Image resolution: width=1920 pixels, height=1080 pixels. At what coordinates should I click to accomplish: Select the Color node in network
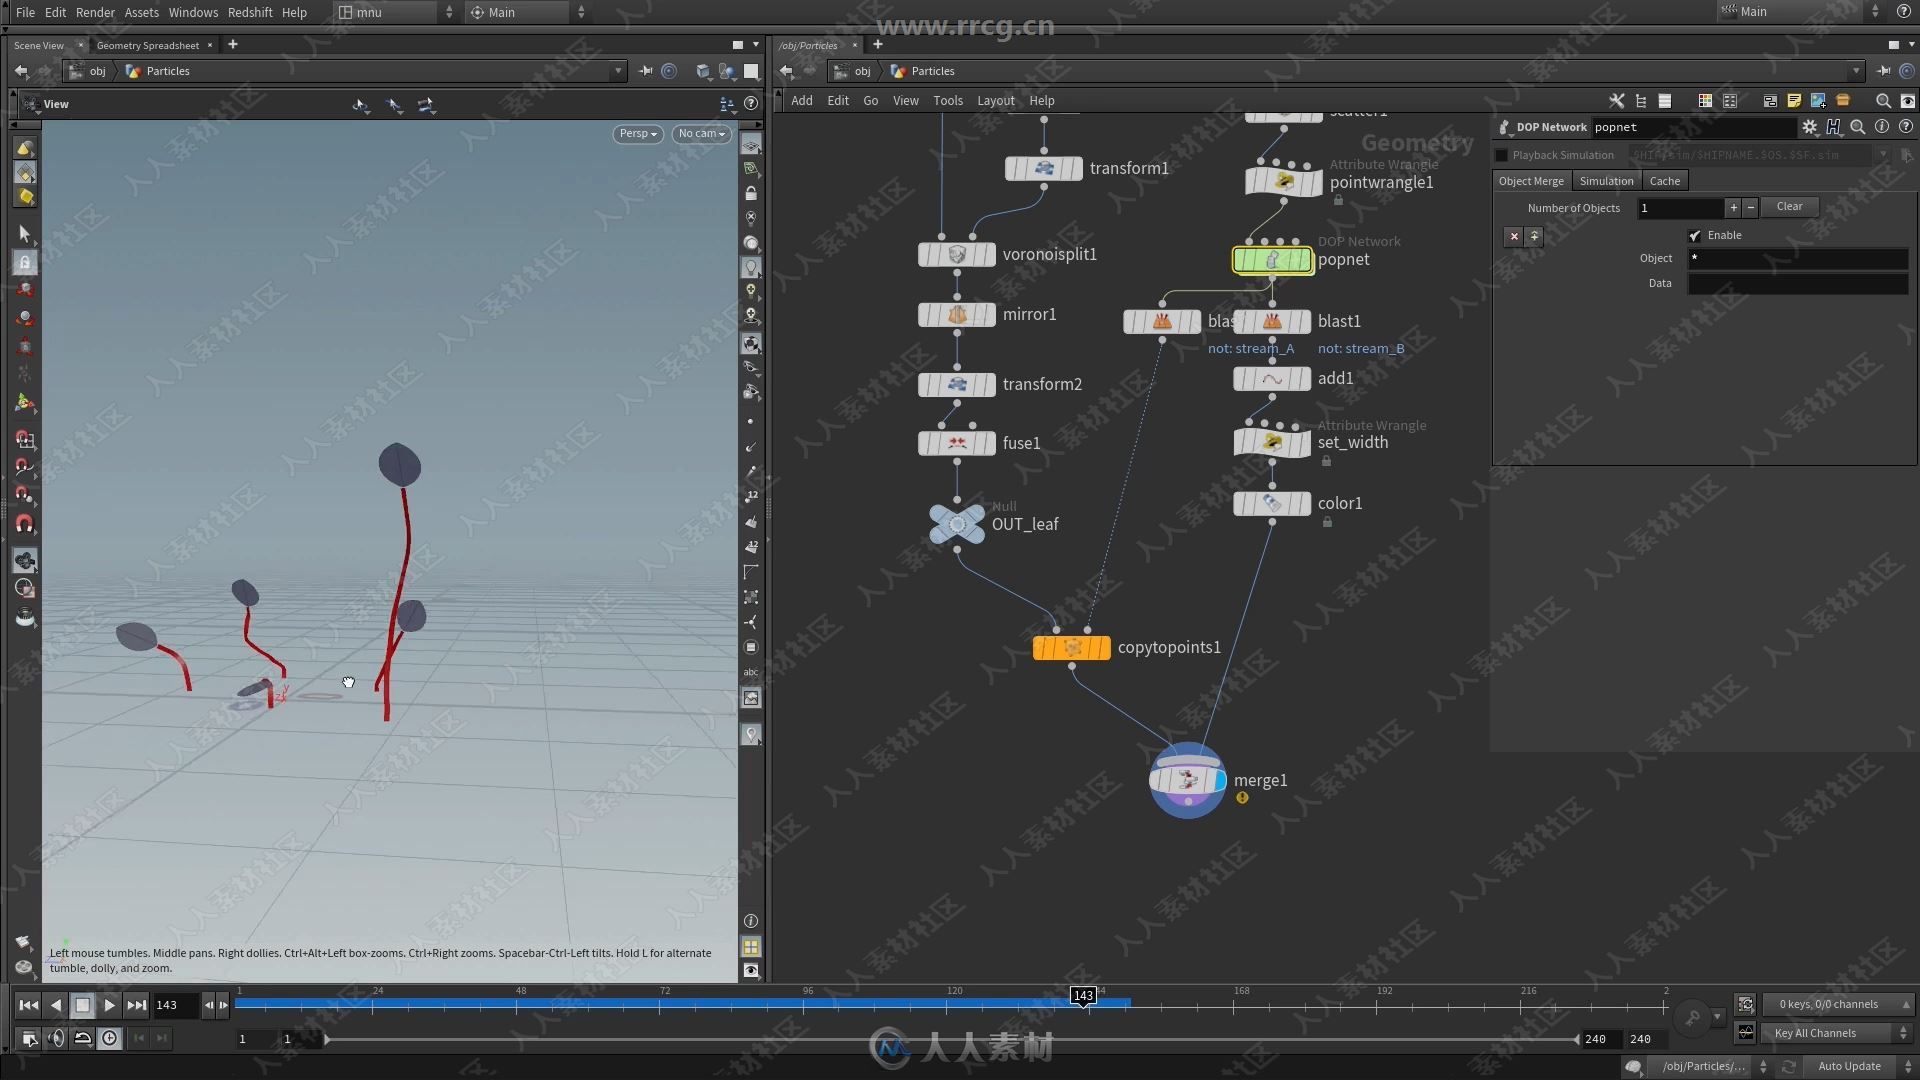(1270, 502)
